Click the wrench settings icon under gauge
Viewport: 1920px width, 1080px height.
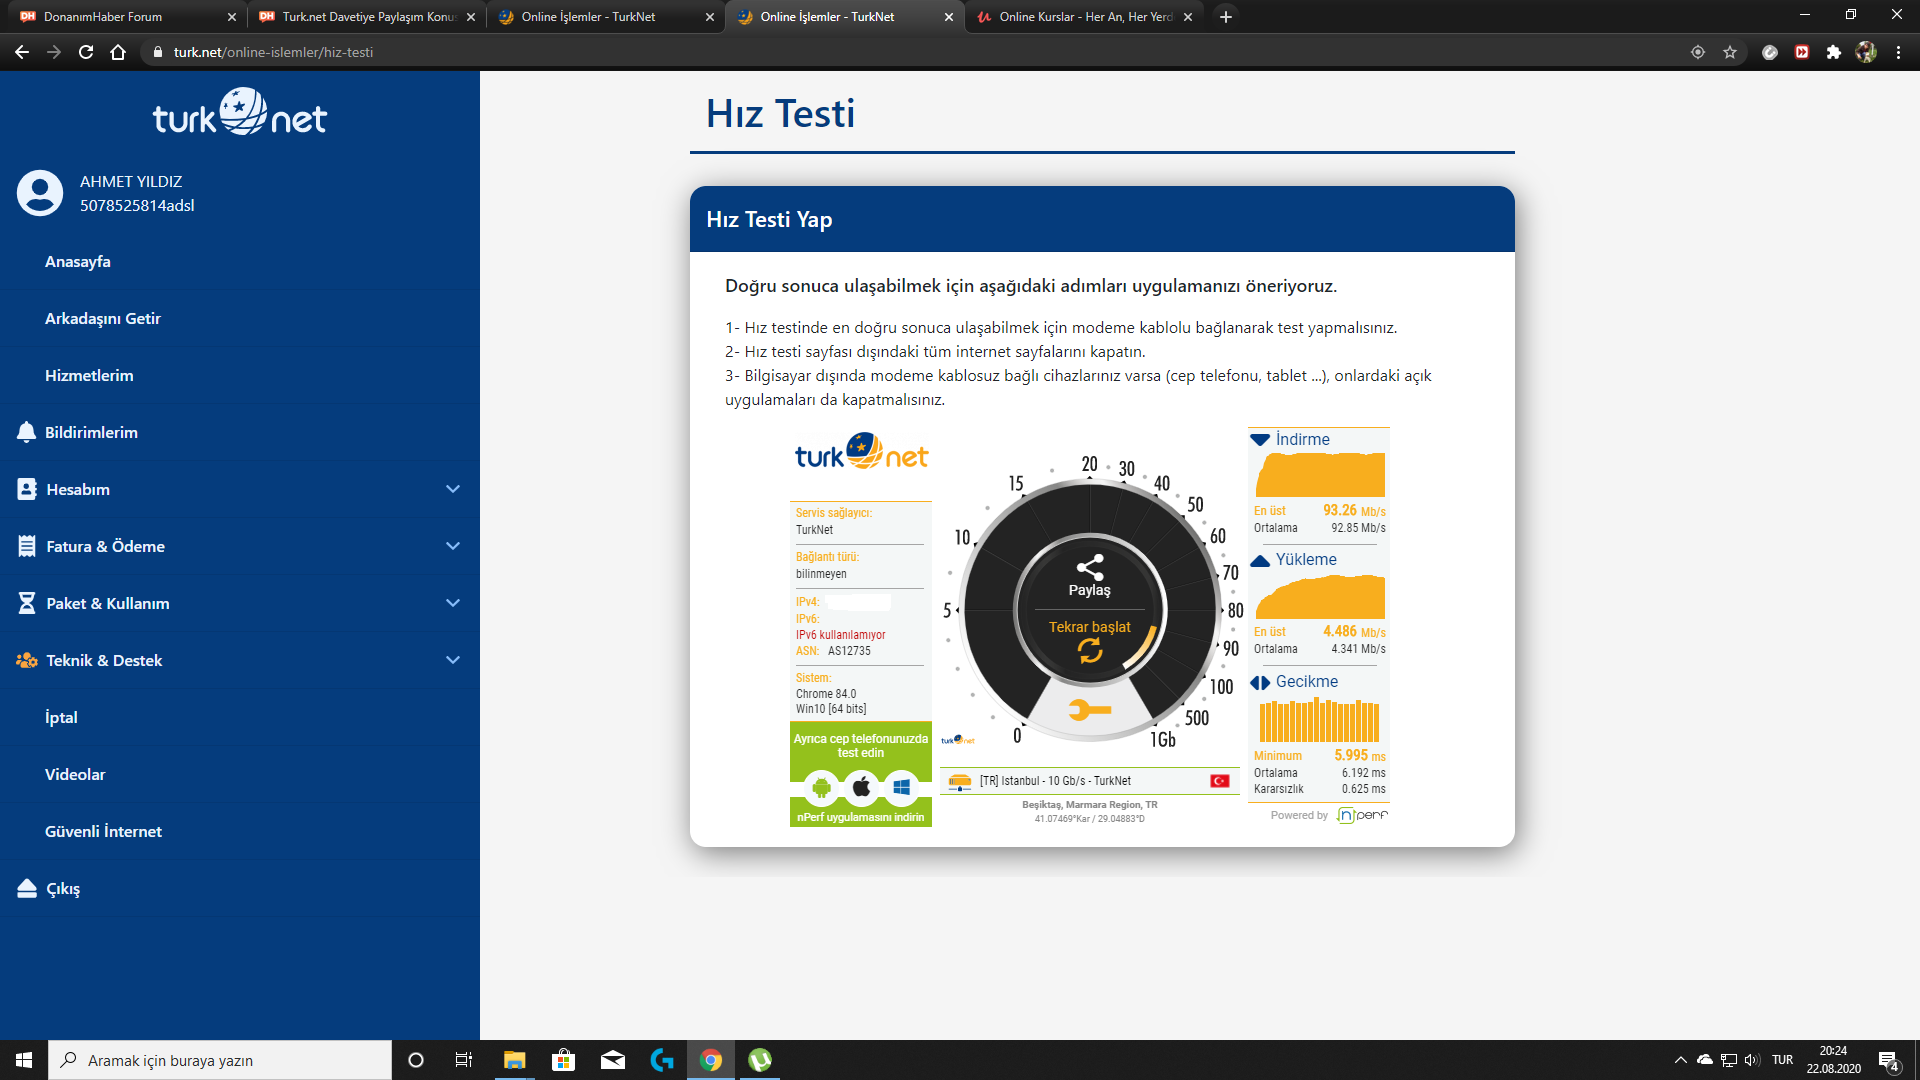[1089, 710]
